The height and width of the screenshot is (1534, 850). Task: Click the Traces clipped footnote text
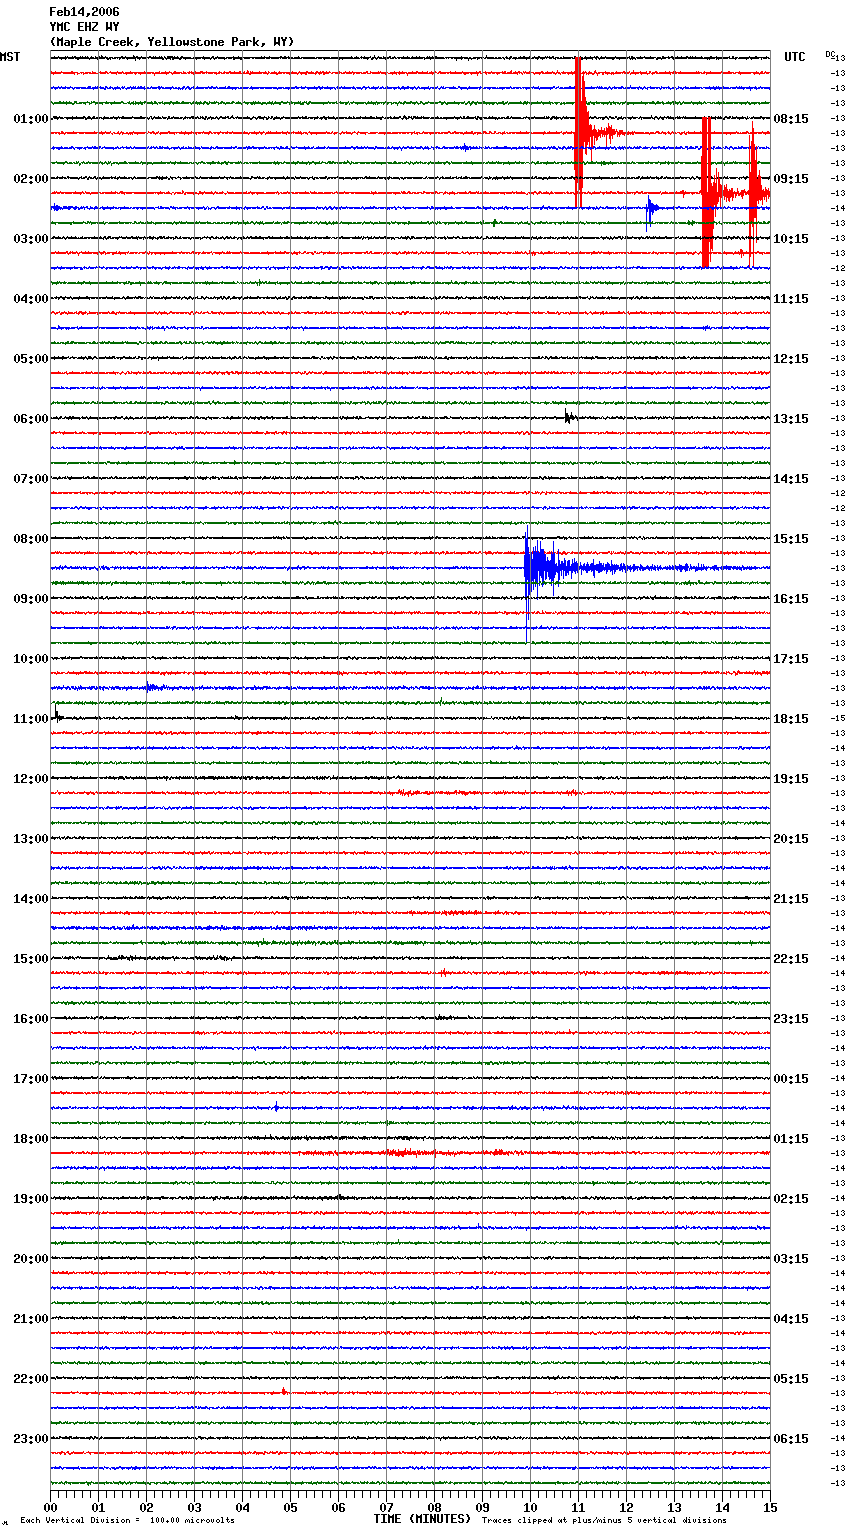tap(604, 1520)
